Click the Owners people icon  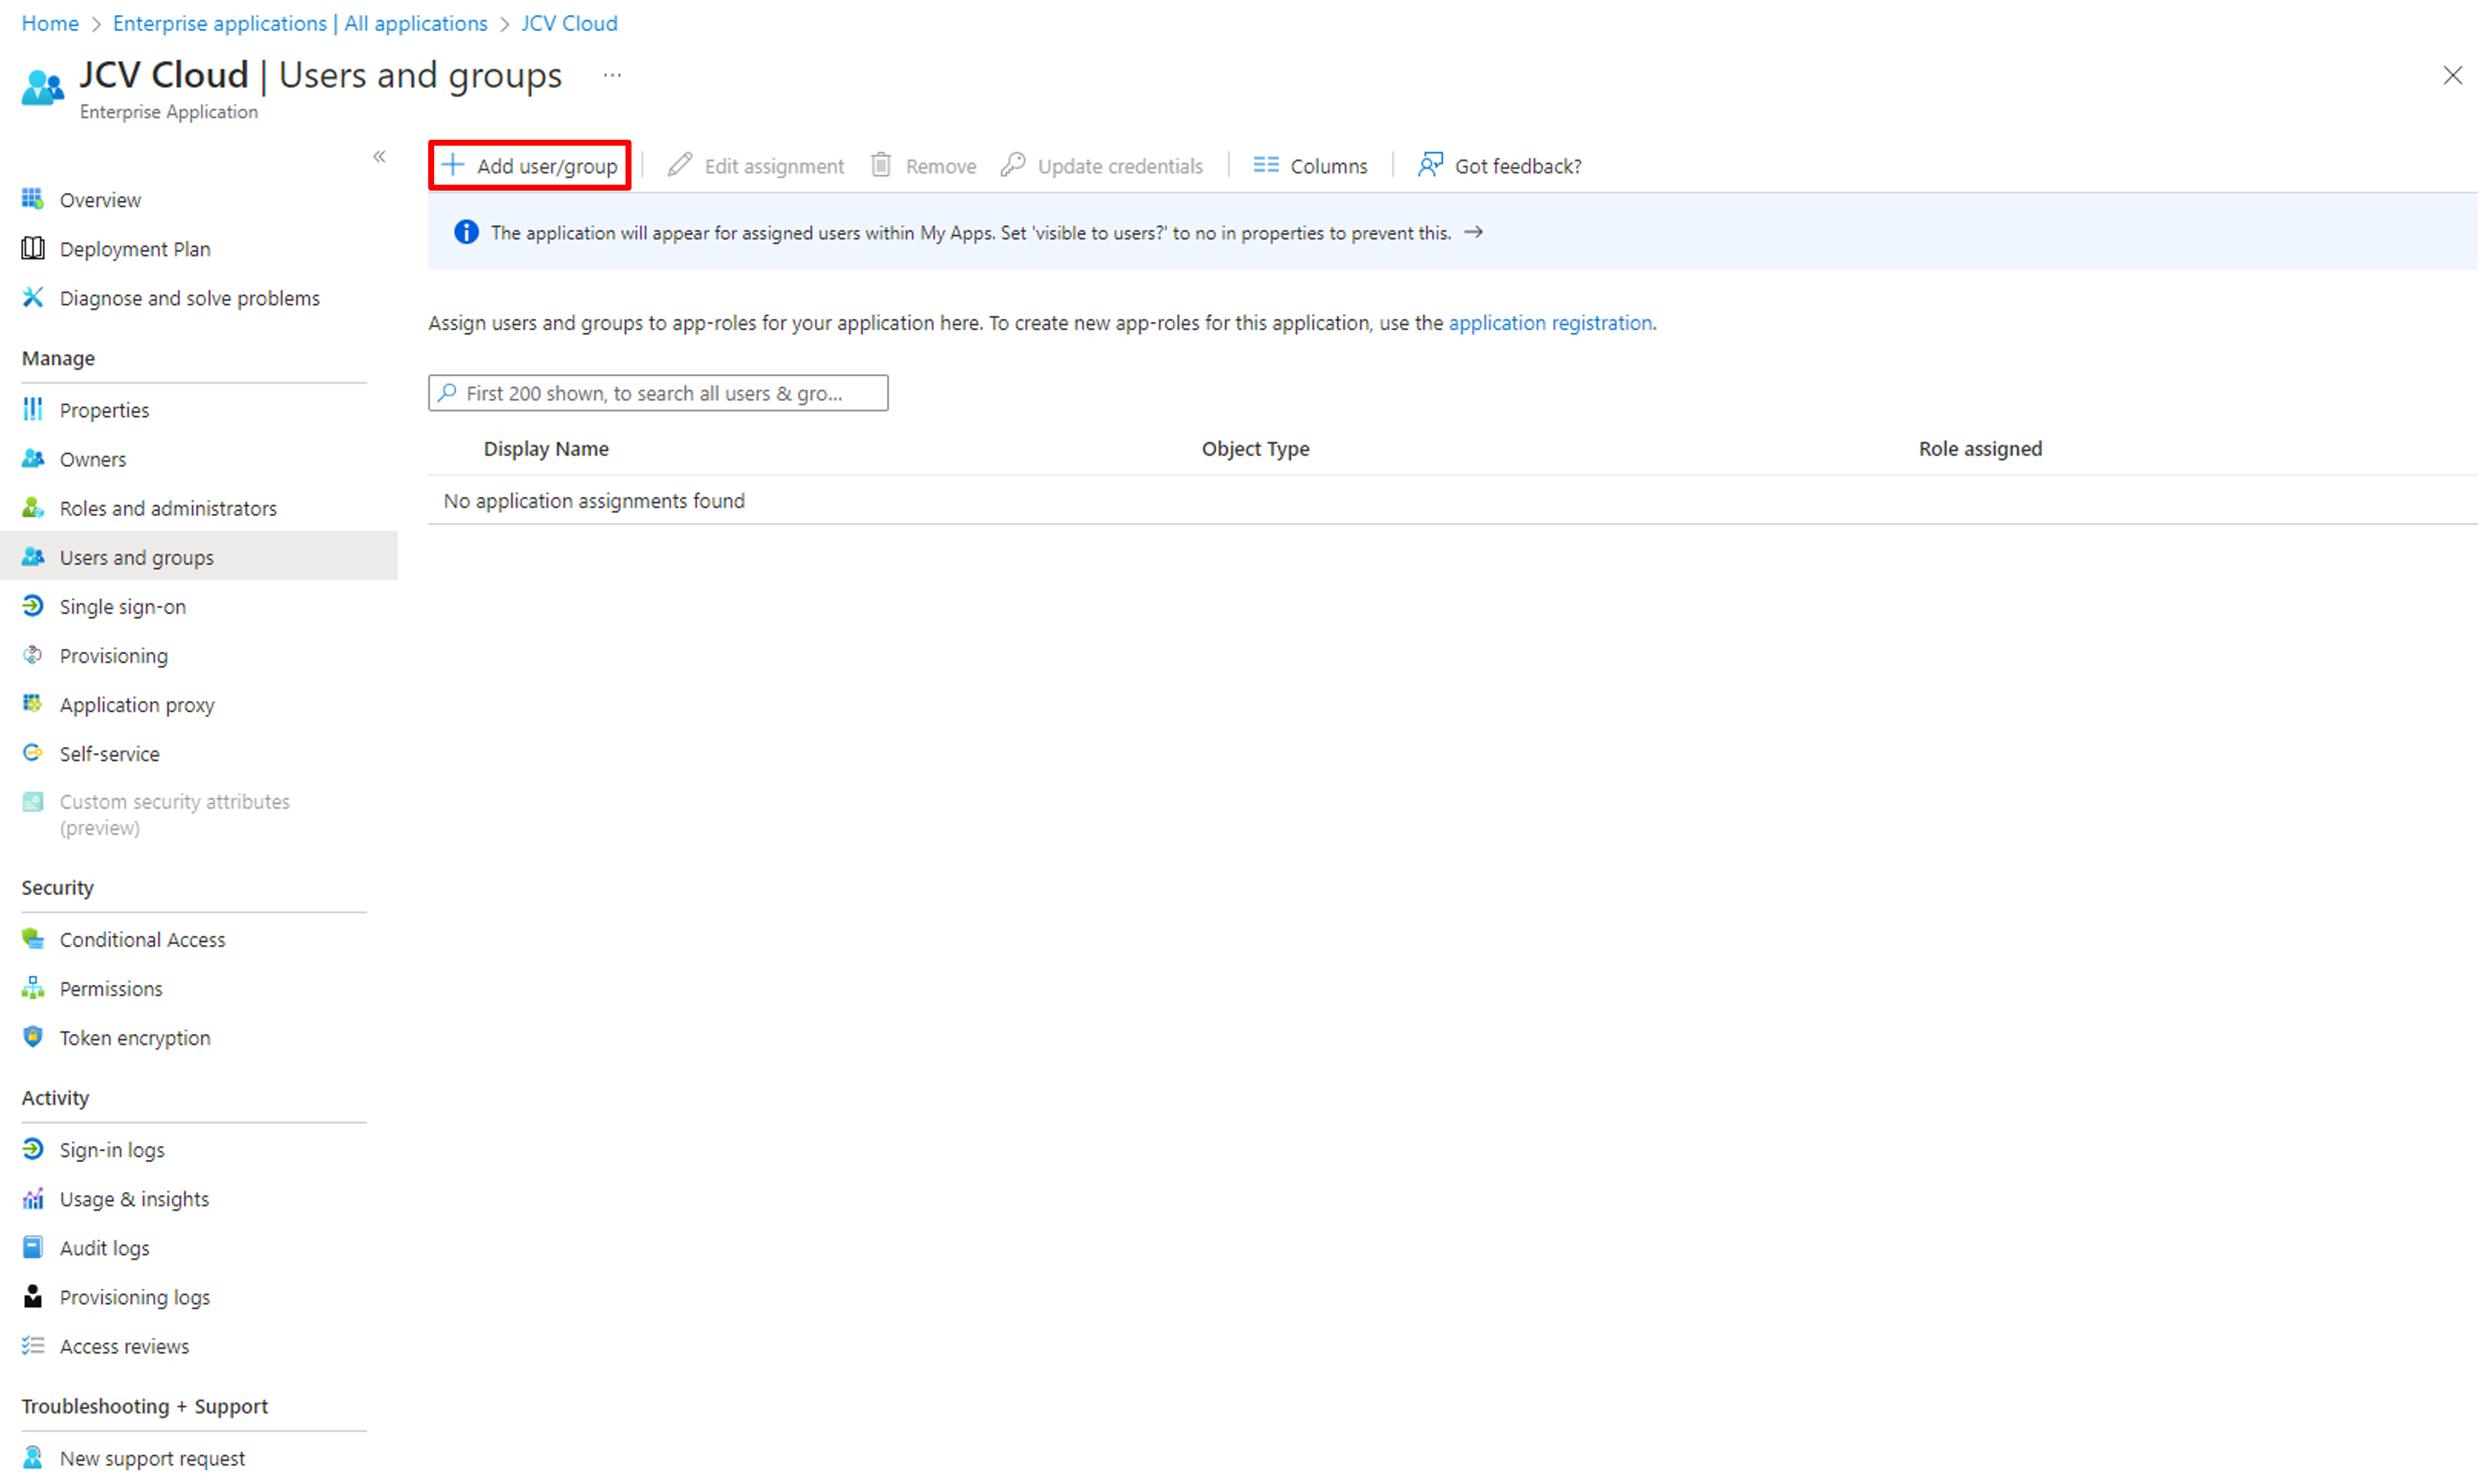(33, 460)
